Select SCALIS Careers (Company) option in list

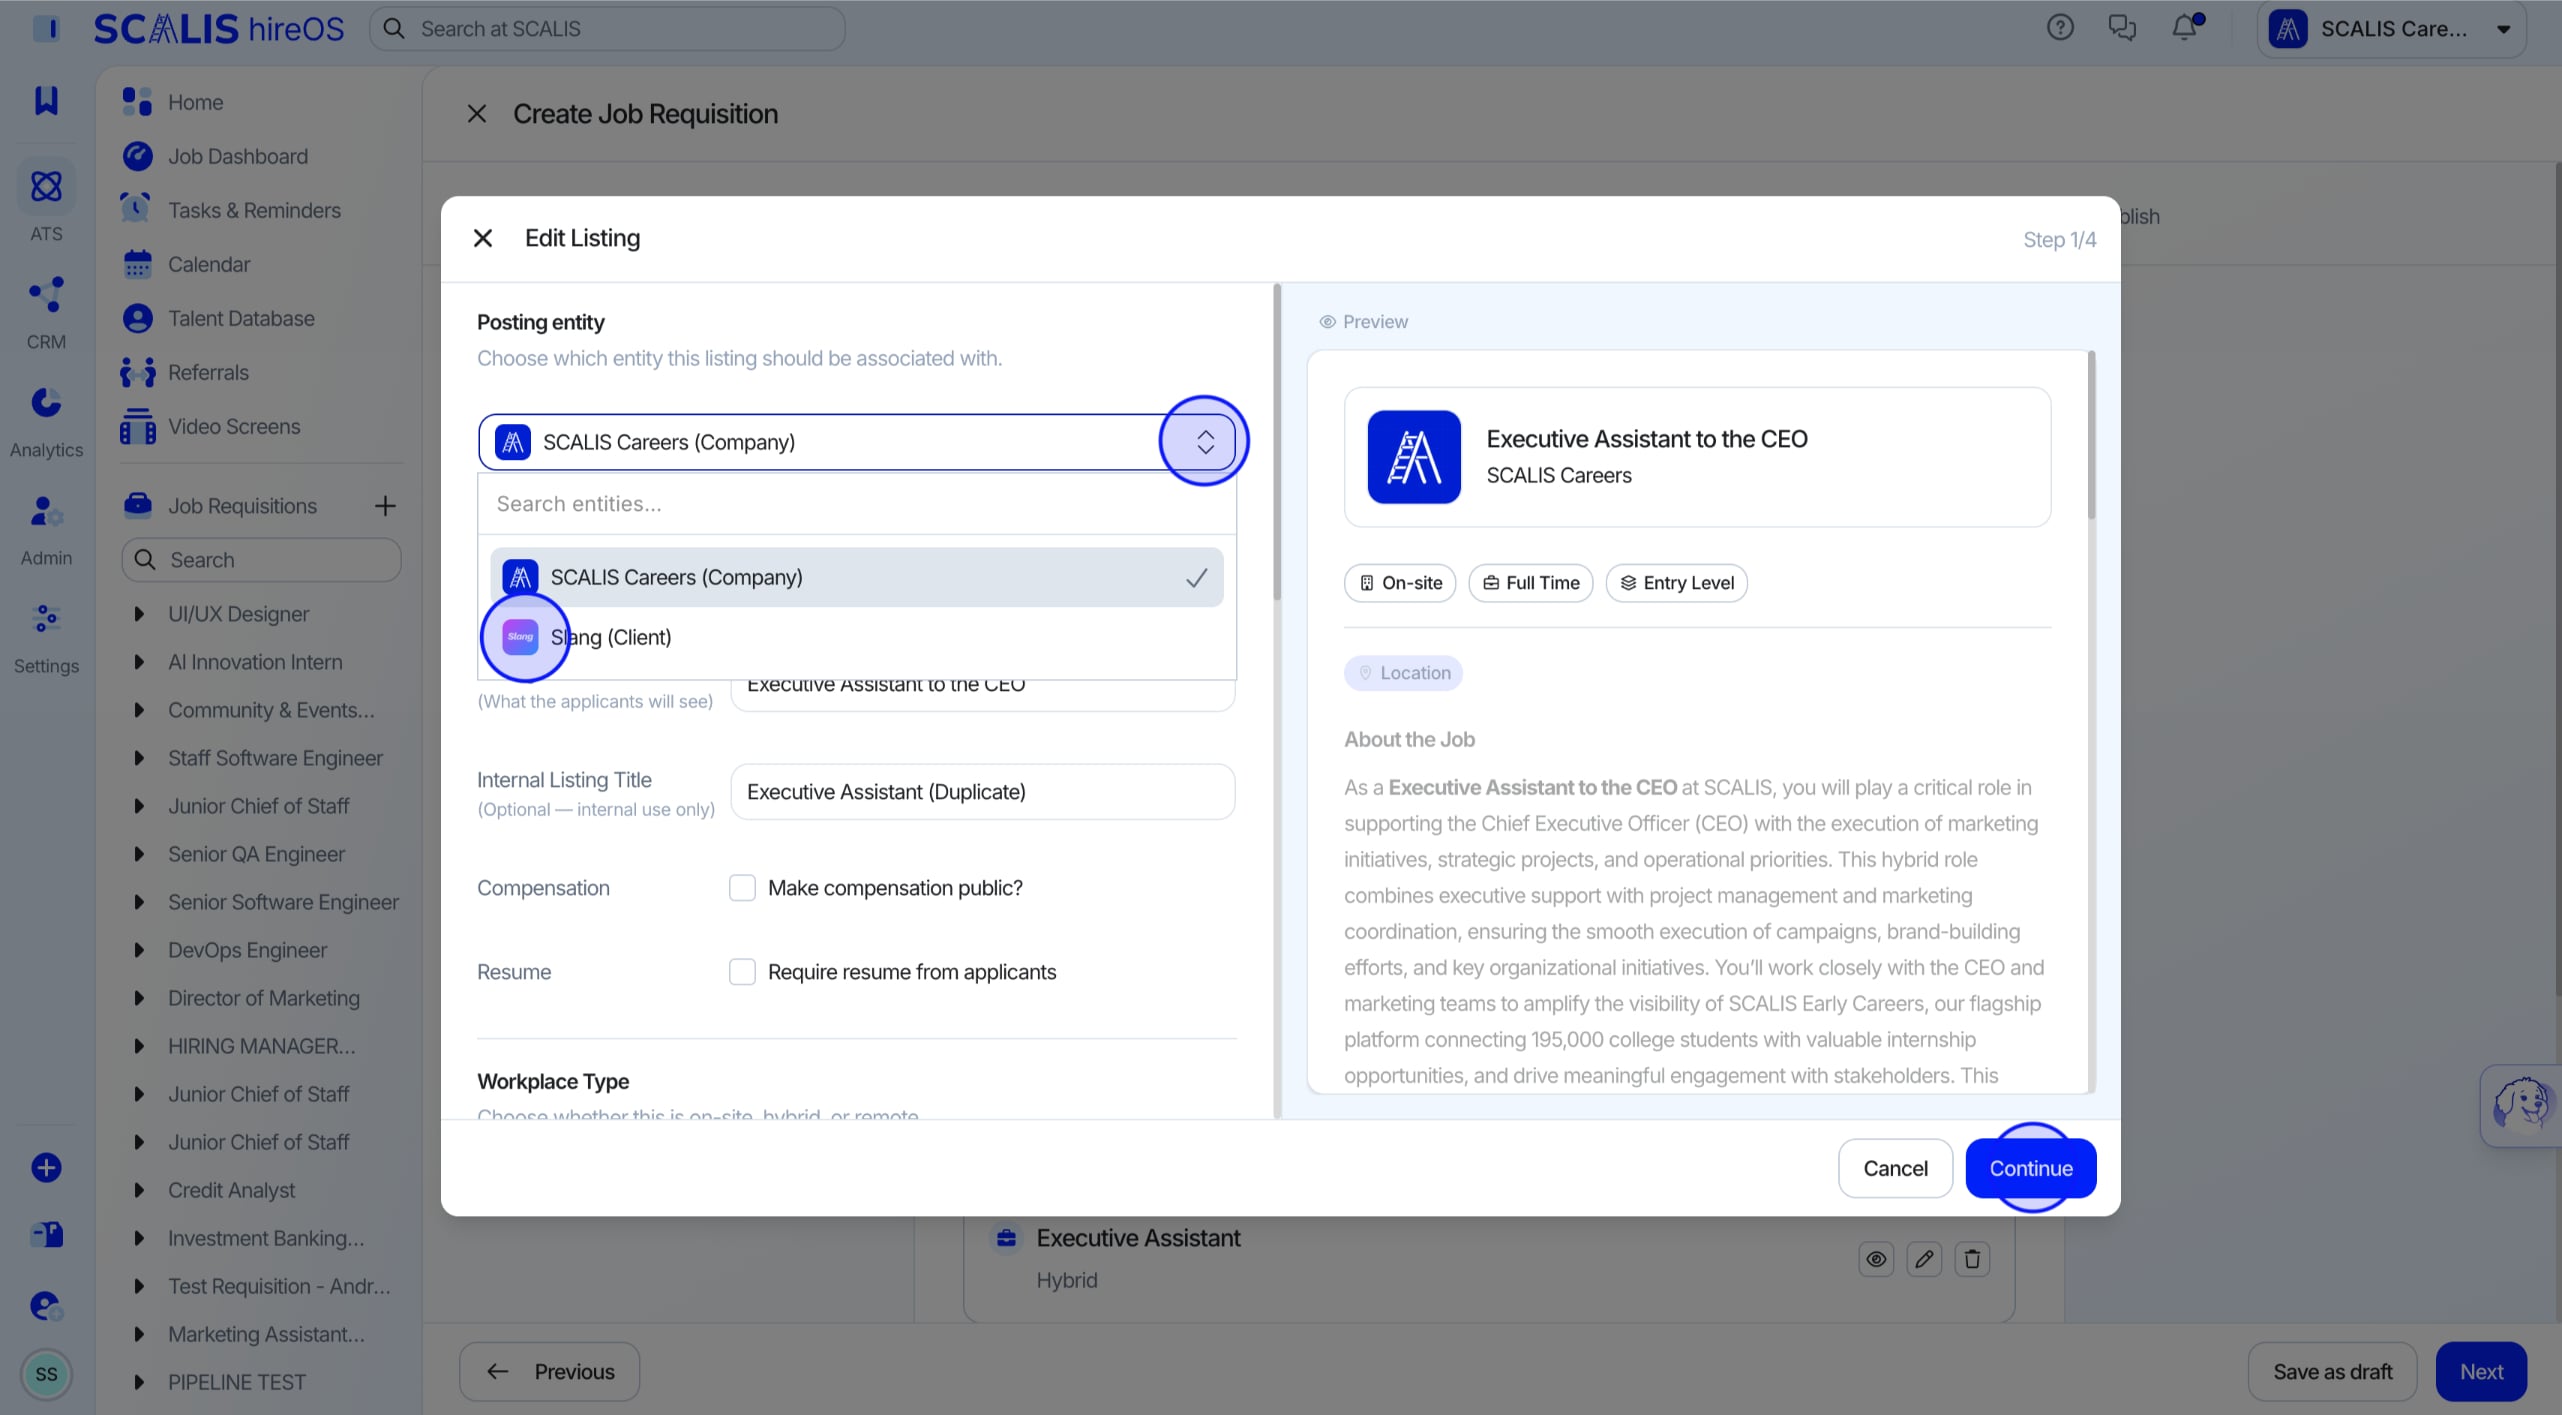pyautogui.click(x=856, y=577)
